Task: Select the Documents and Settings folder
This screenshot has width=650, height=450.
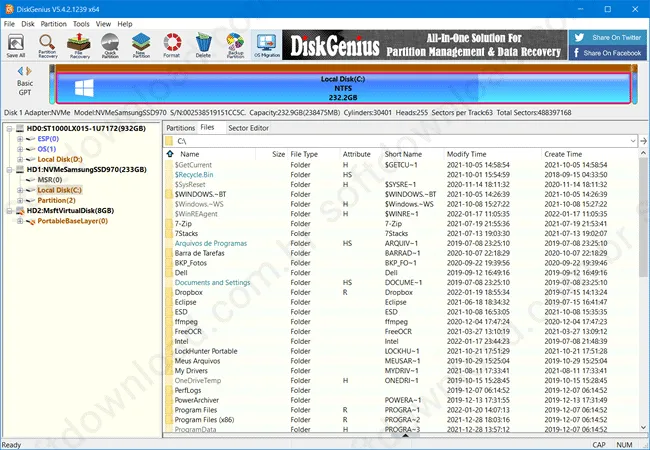Action: pos(401,283)
